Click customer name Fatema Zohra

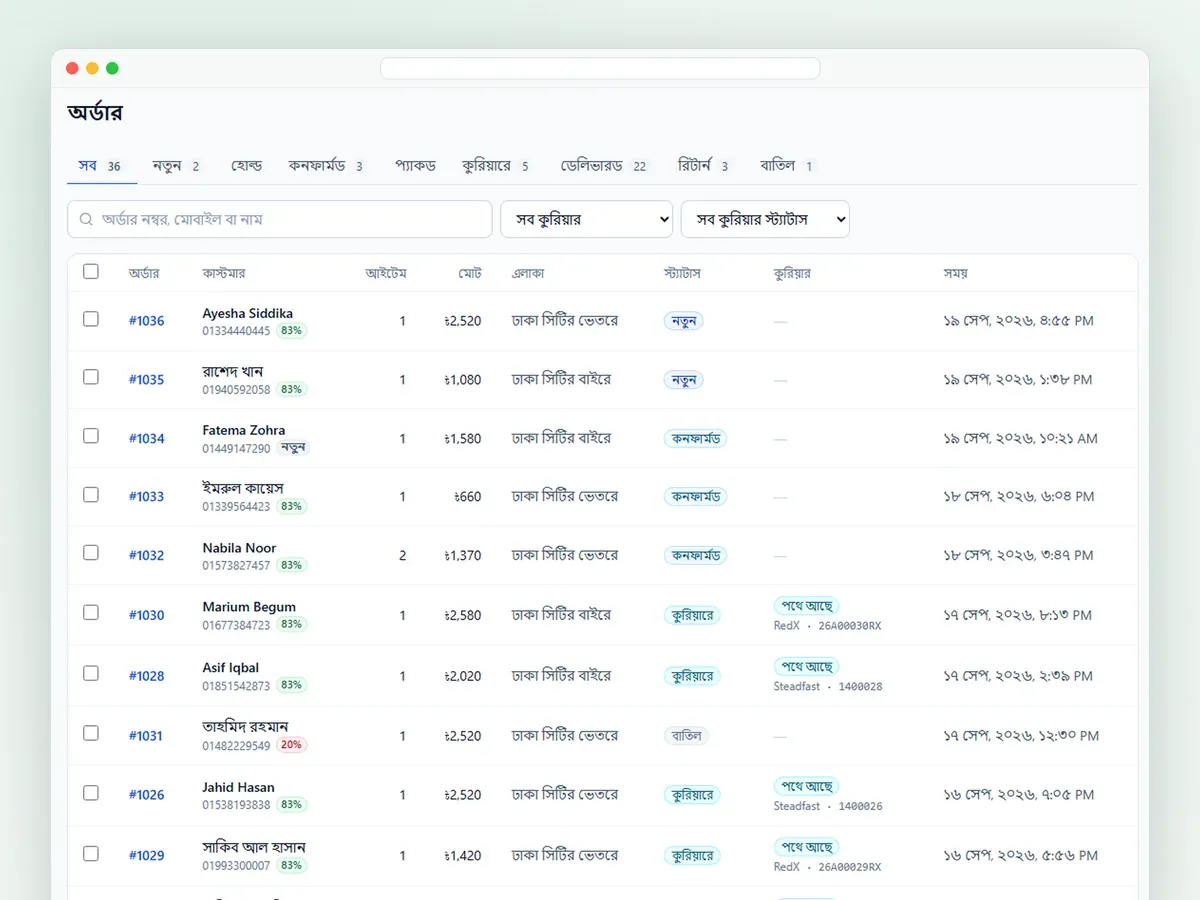tap(244, 430)
